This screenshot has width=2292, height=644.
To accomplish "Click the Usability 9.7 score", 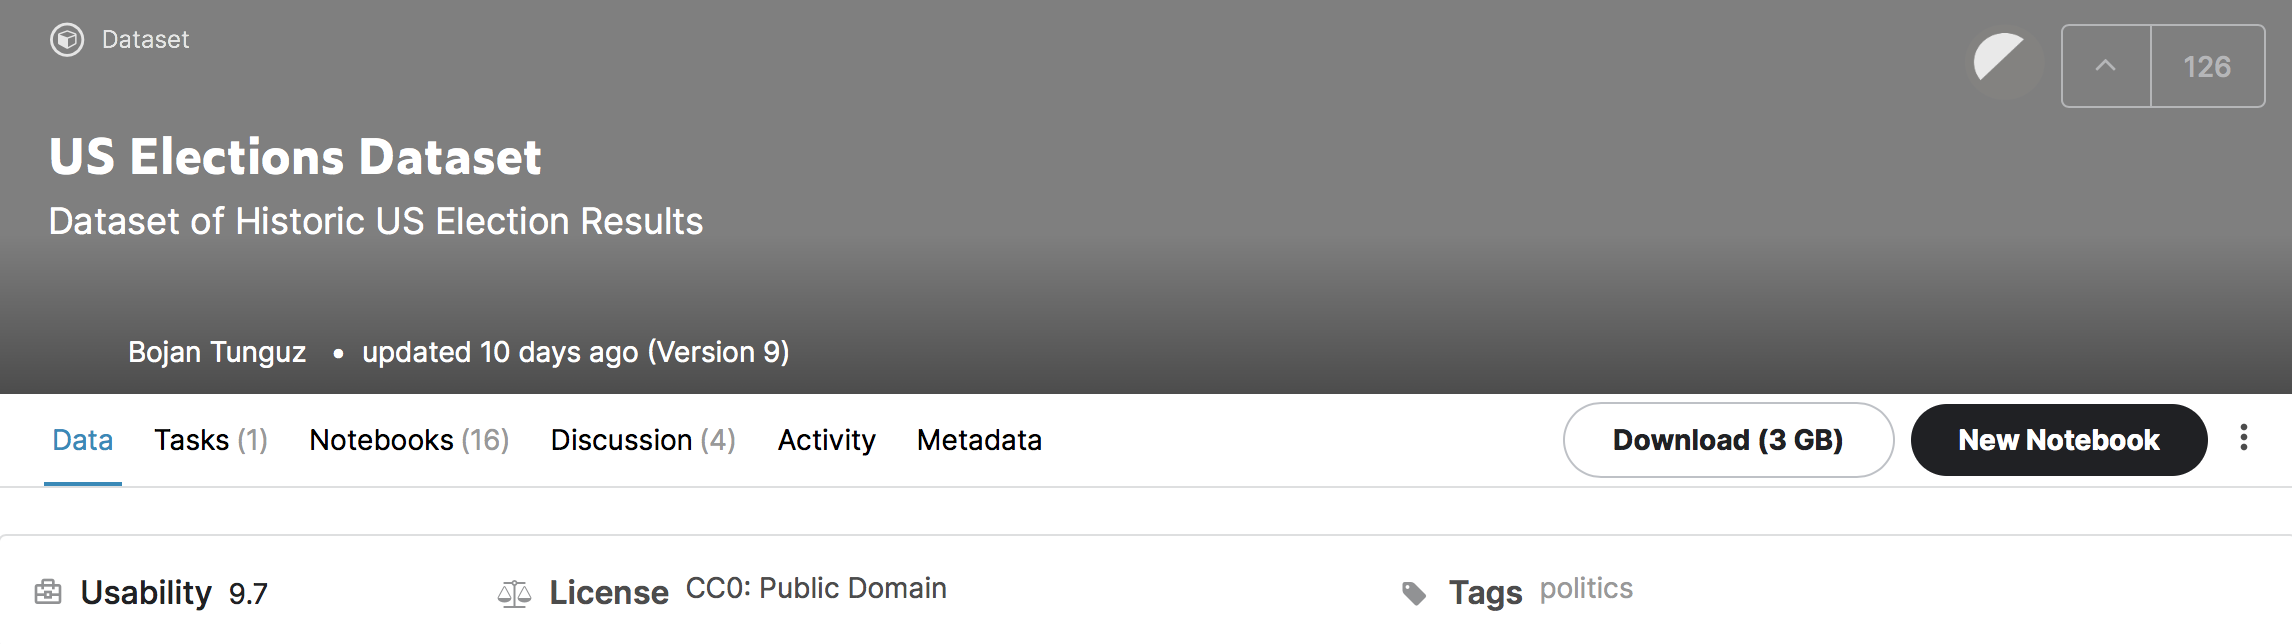I will [x=248, y=594].
